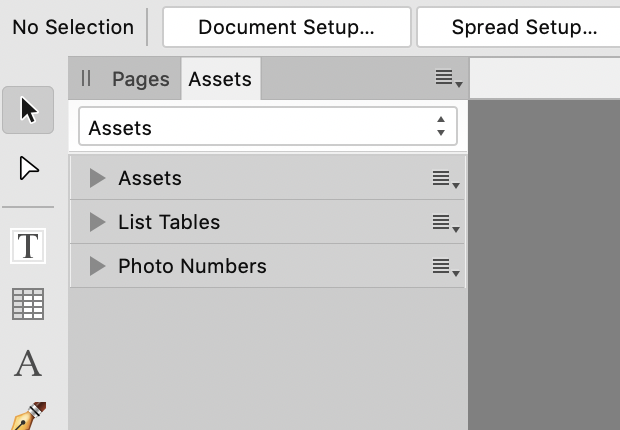Switch to the Pages tab
Image resolution: width=620 pixels, height=430 pixels.
[141, 79]
